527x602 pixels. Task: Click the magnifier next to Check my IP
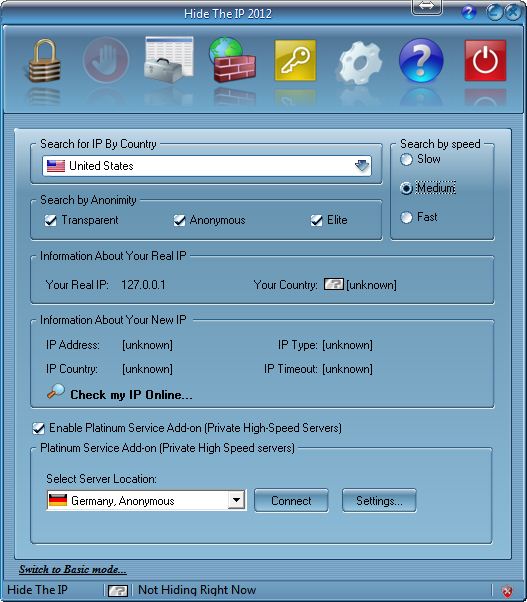(56, 392)
